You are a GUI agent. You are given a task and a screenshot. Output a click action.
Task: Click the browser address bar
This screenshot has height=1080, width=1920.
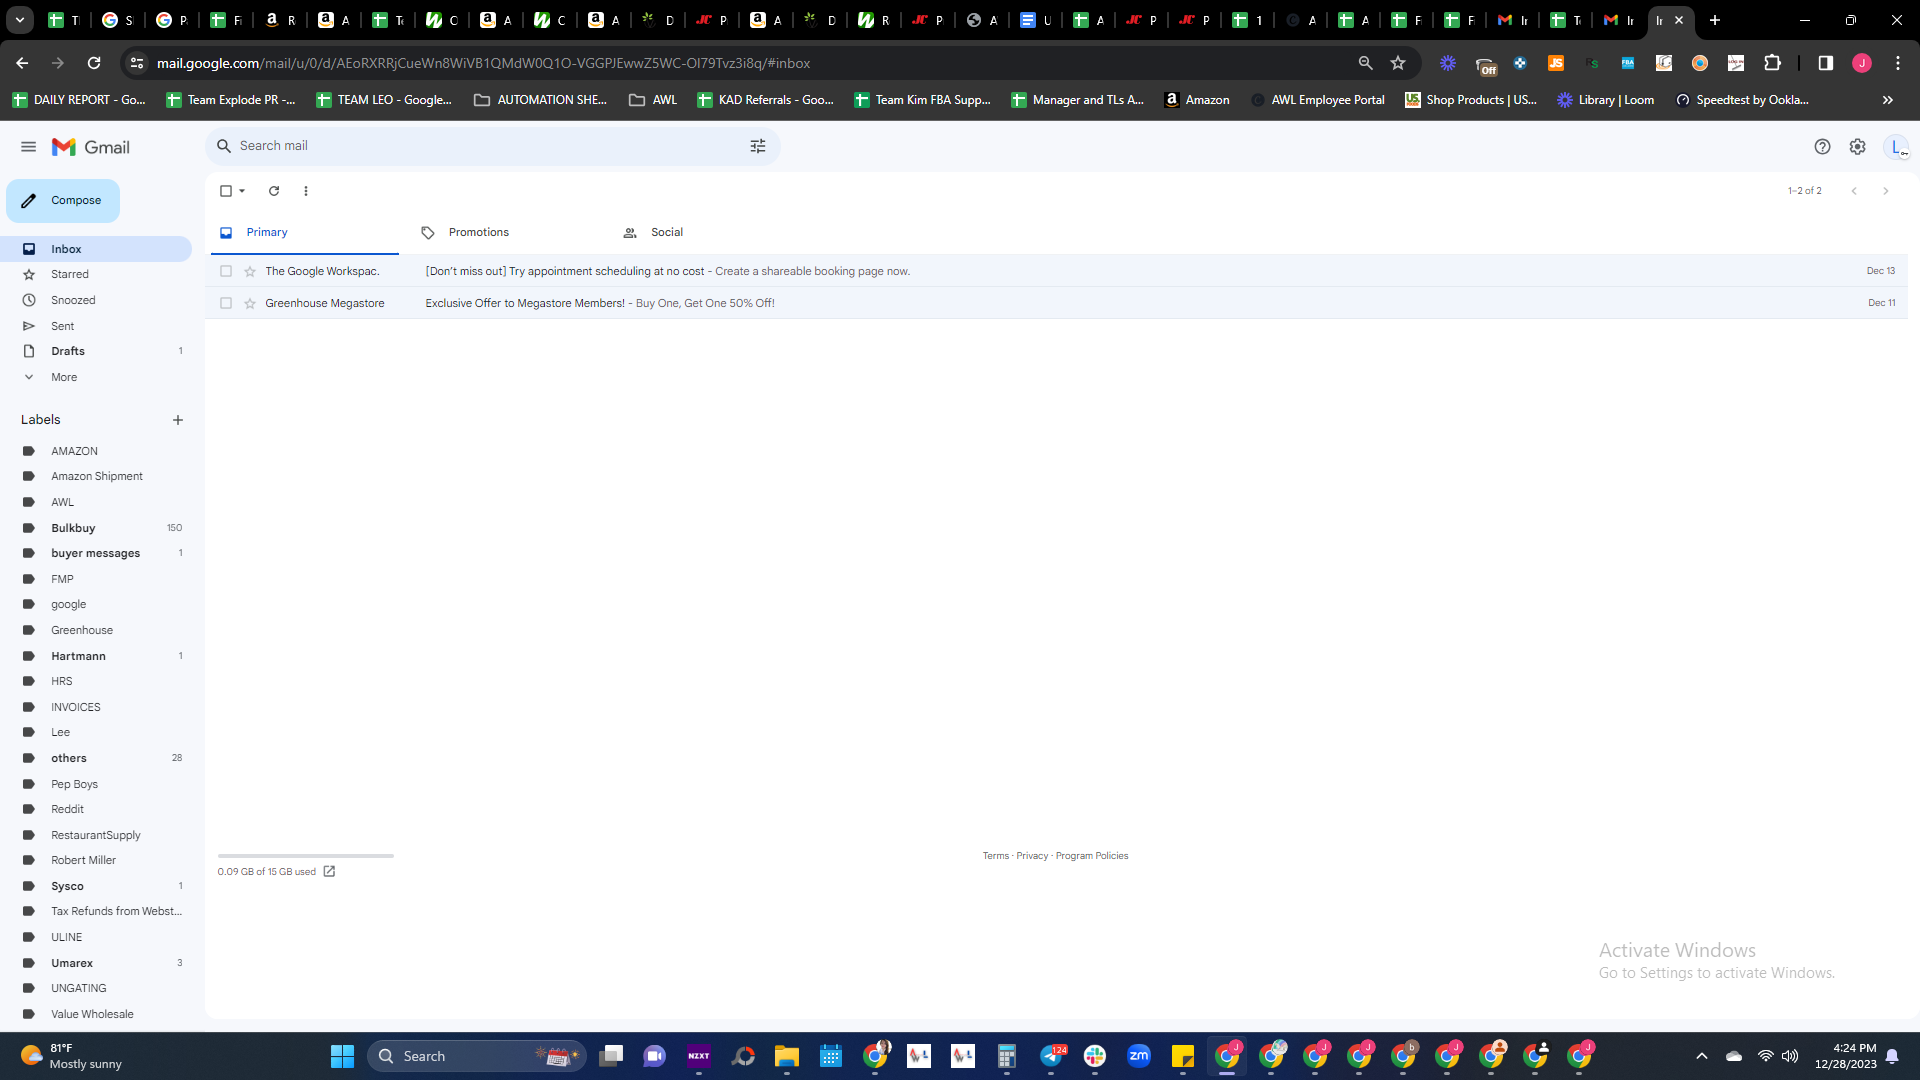(750, 63)
